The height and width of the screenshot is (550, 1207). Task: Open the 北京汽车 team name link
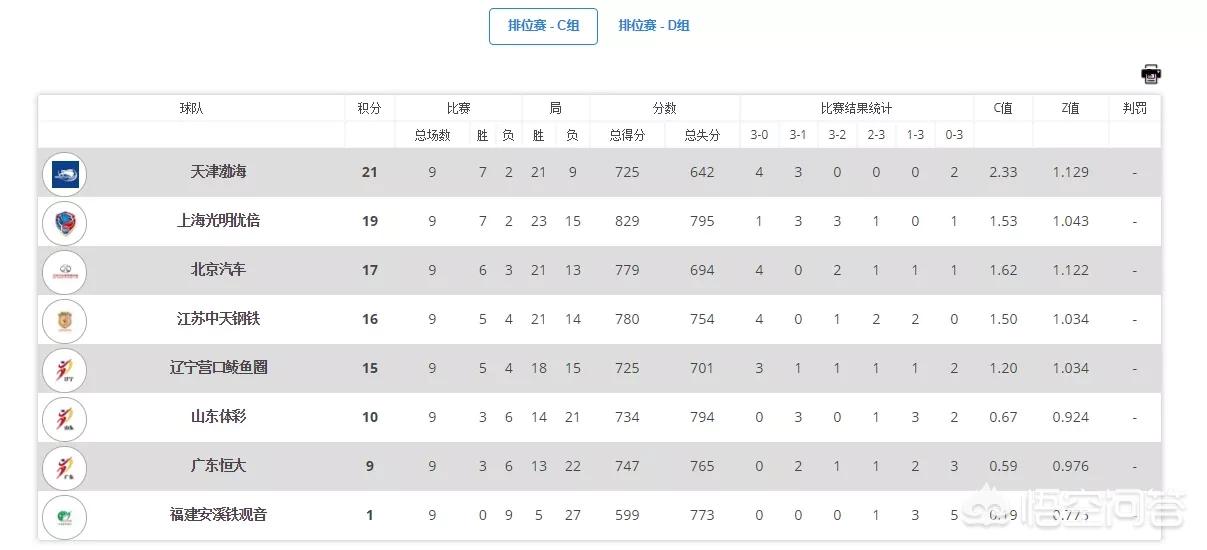click(218, 270)
